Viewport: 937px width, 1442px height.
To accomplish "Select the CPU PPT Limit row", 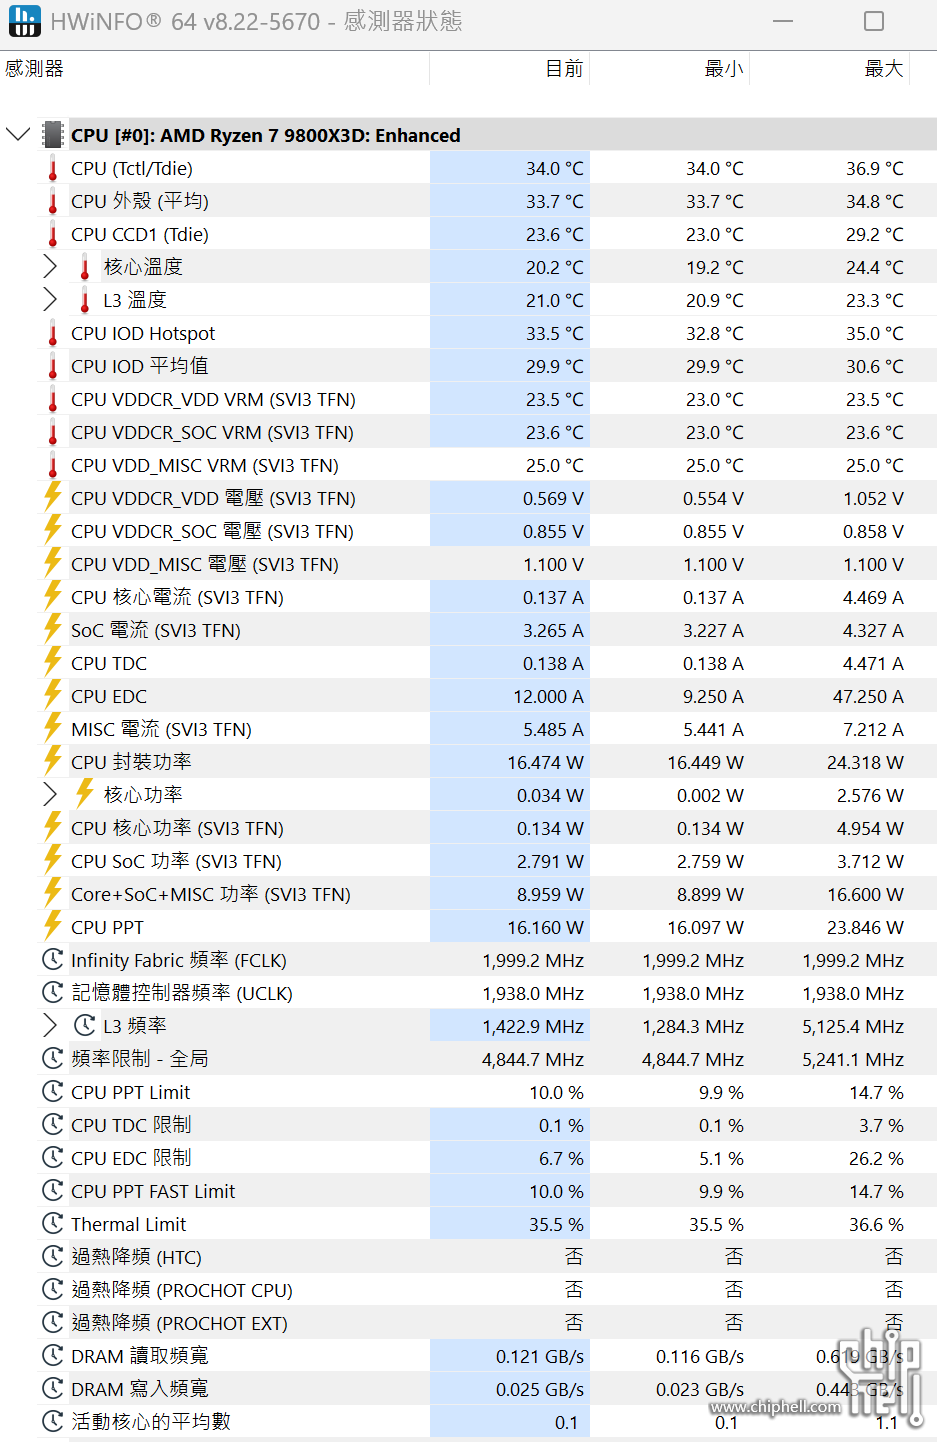I will pyautogui.click(x=487, y=1092).
